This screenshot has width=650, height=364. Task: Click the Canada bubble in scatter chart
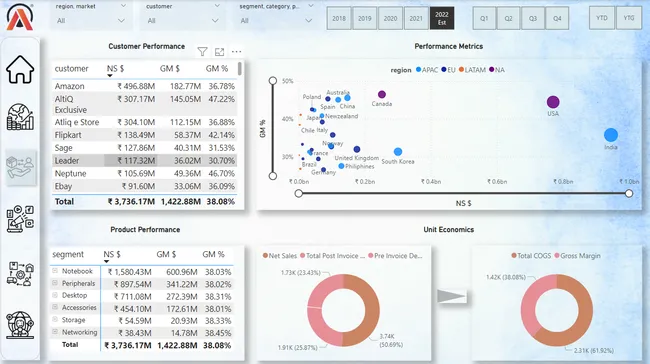tap(382, 95)
